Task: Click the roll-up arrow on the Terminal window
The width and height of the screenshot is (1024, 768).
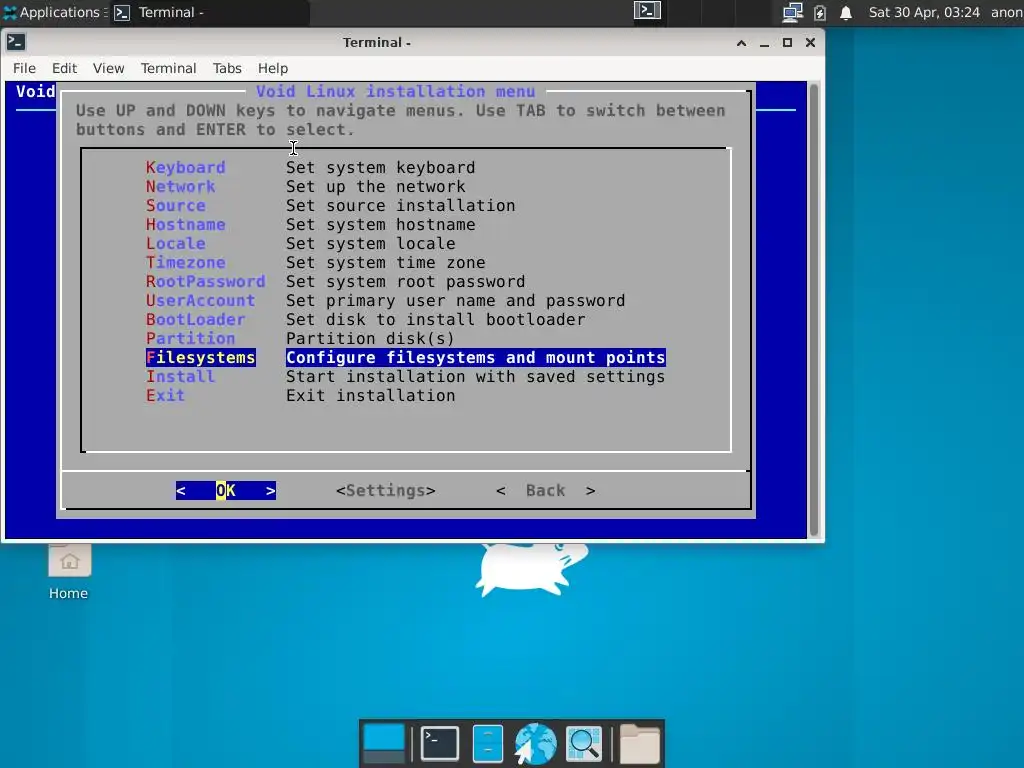Action: click(741, 42)
